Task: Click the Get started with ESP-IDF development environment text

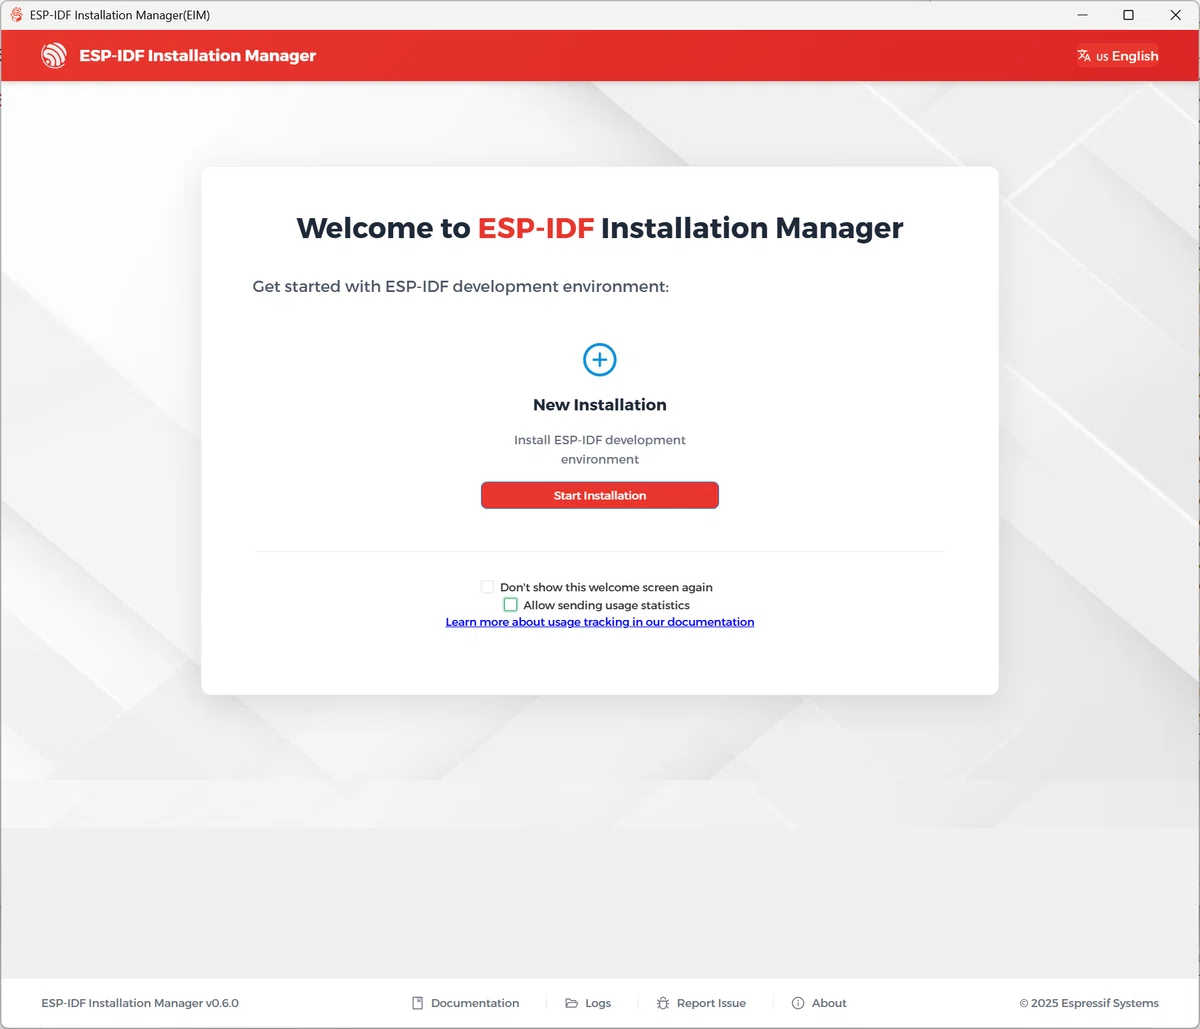Action: (460, 286)
